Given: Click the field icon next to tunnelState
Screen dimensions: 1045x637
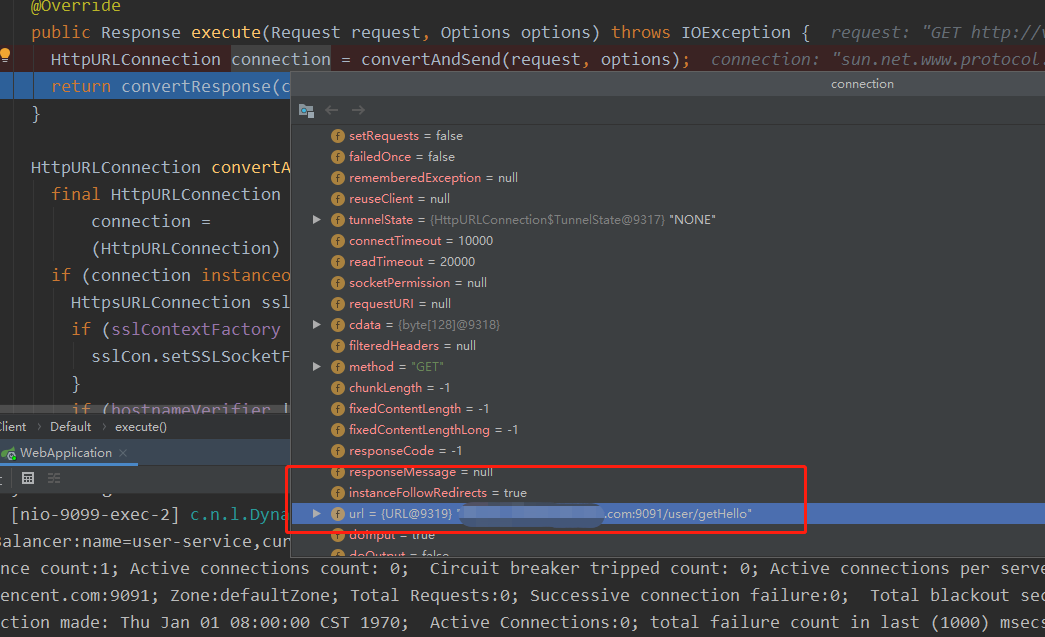Looking at the screenshot, I should (x=338, y=220).
